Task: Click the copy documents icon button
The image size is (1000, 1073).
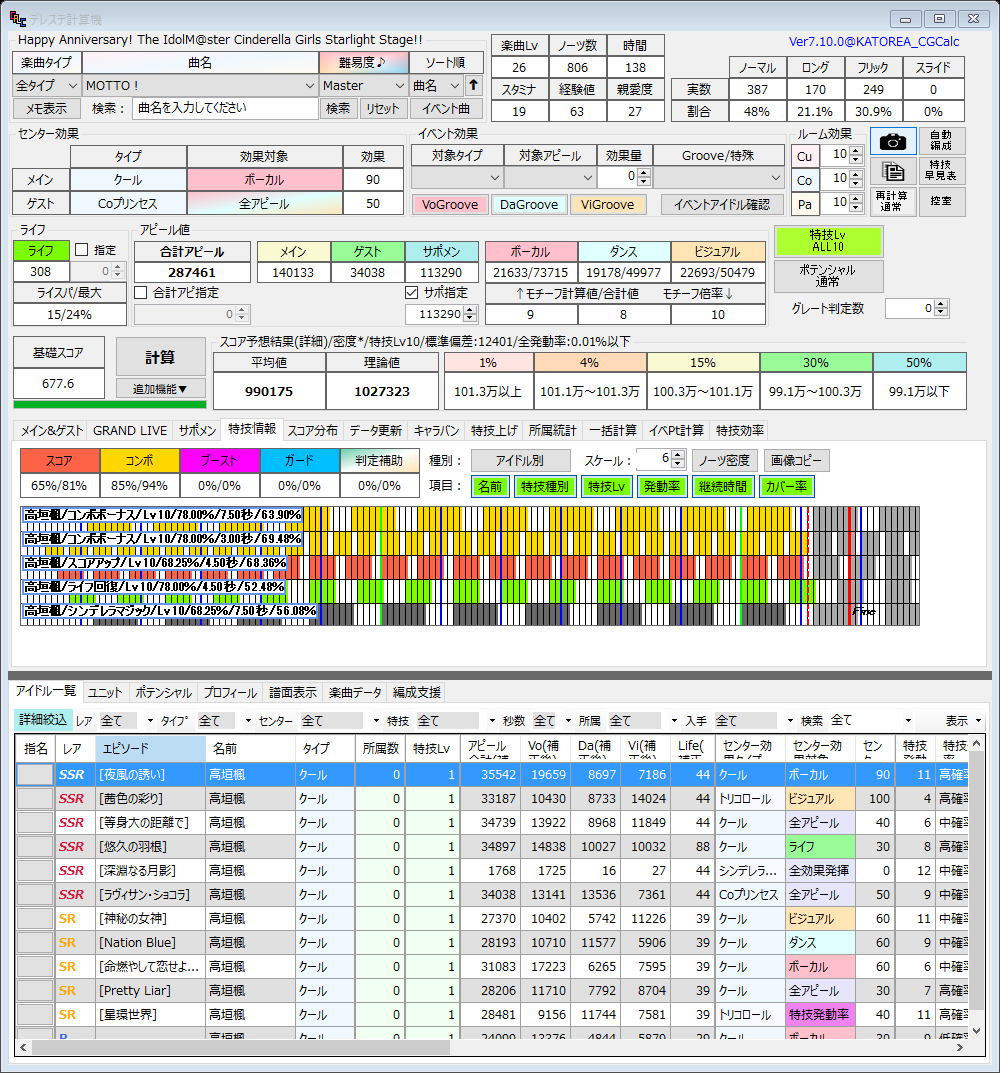Action: [893, 171]
